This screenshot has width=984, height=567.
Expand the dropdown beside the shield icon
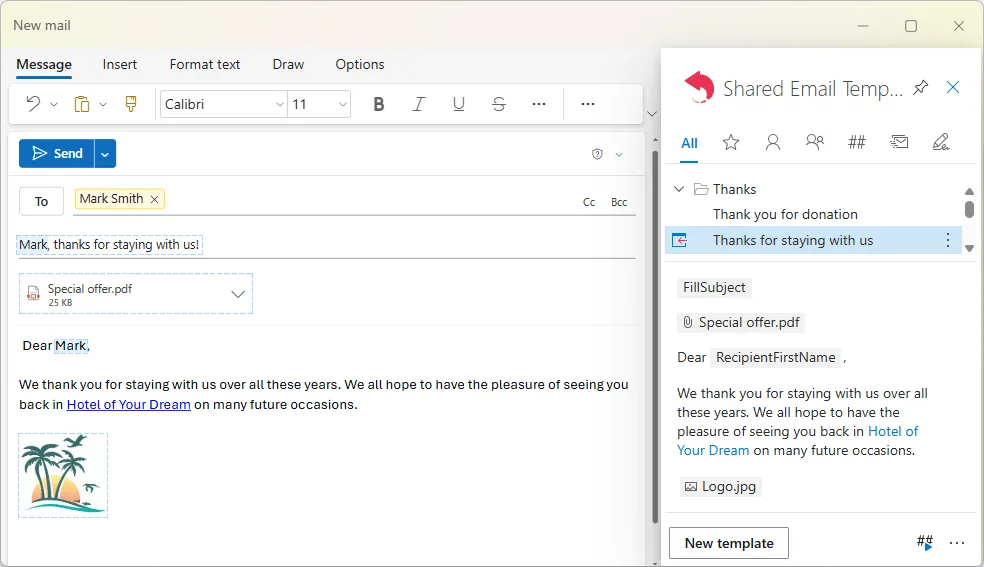(619, 155)
